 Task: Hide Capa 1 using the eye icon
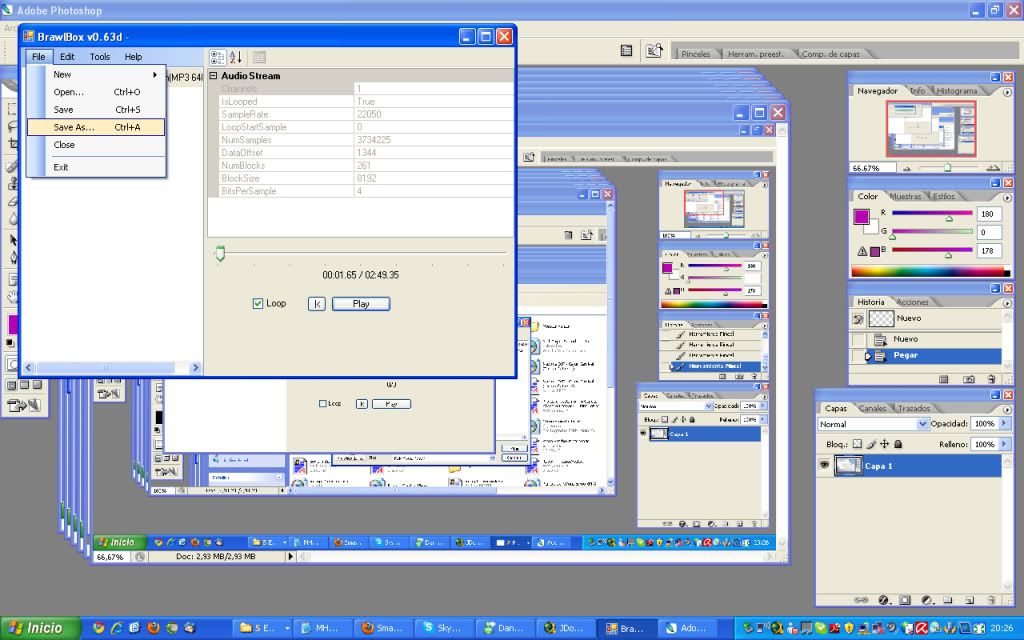[824, 465]
